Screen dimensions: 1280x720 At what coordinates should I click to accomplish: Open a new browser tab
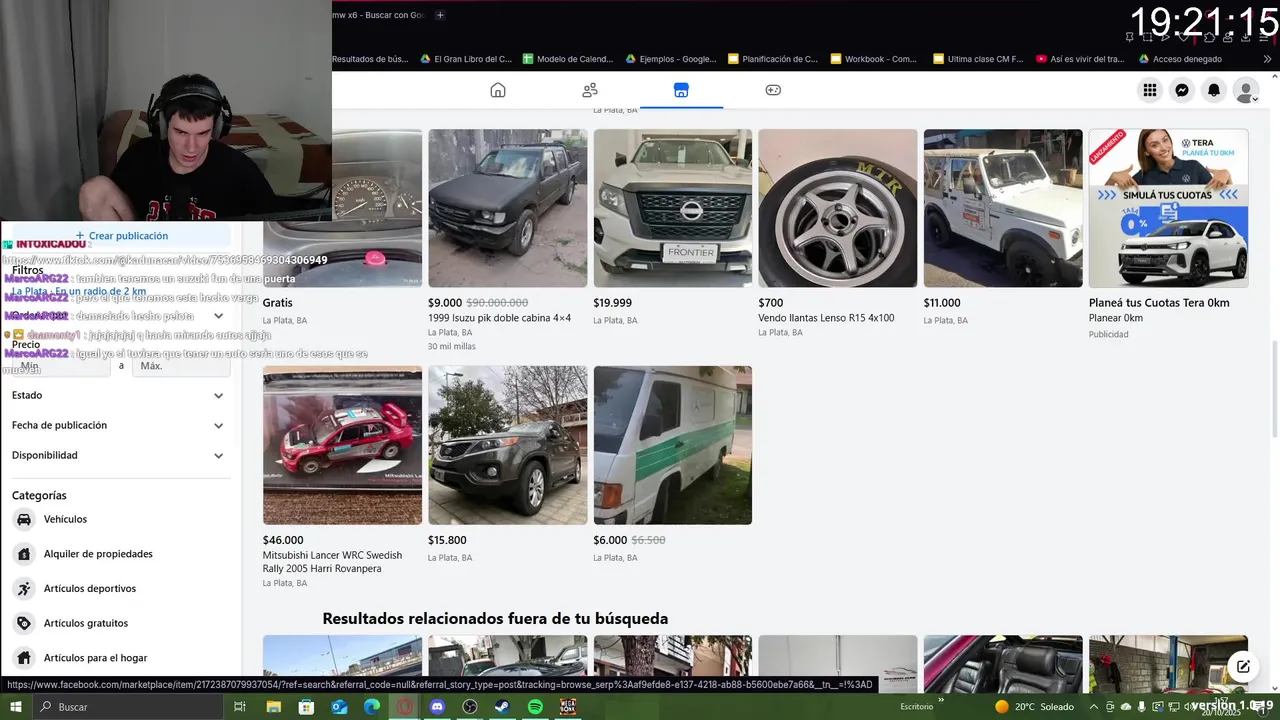[x=440, y=15]
